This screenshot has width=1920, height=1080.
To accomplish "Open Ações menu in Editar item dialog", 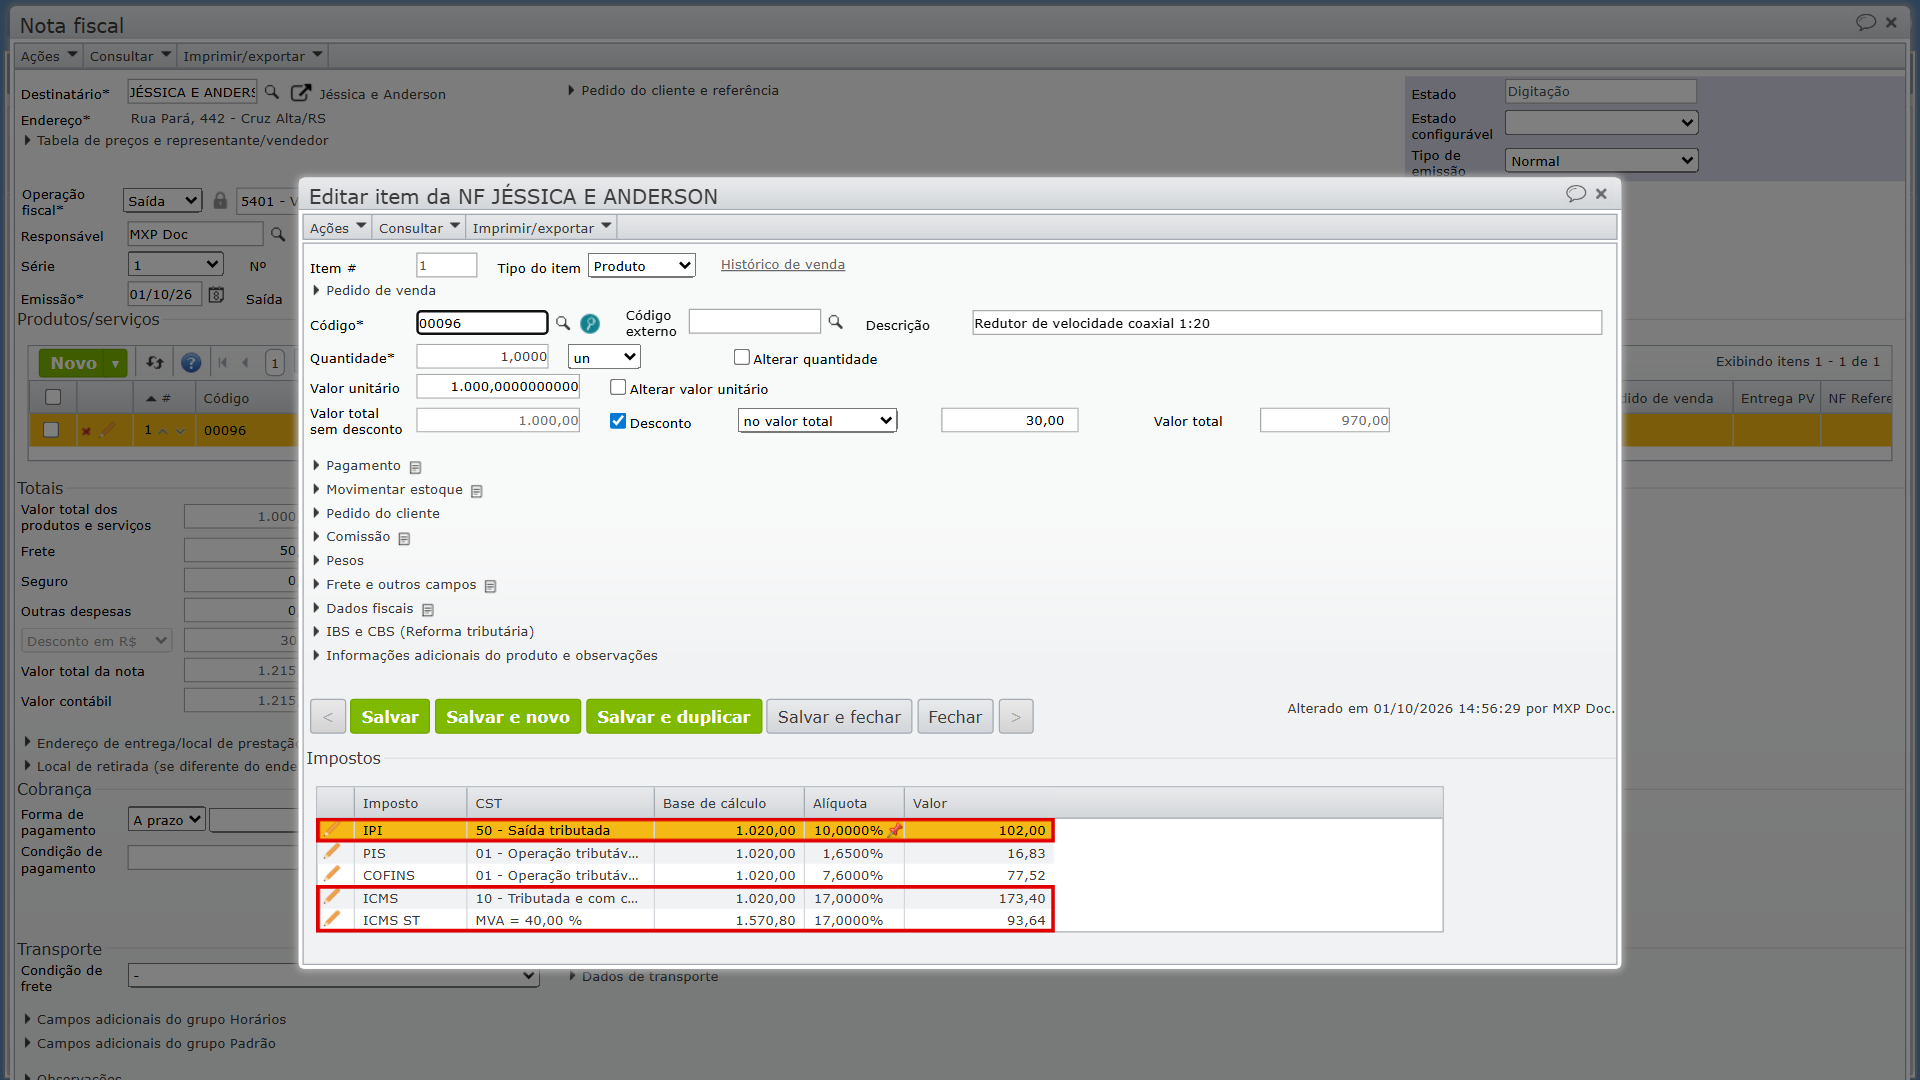I will coord(337,228).
